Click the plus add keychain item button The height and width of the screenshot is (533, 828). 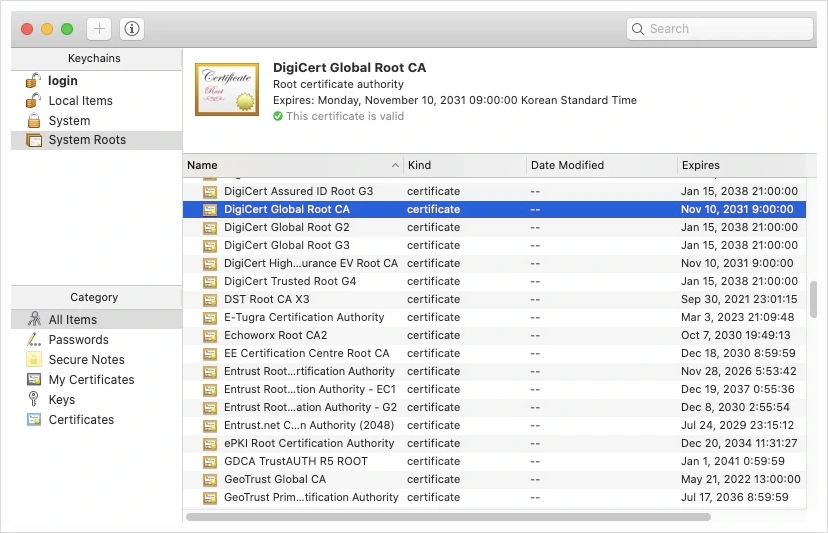pyautogui.click(x=99, y=29)
